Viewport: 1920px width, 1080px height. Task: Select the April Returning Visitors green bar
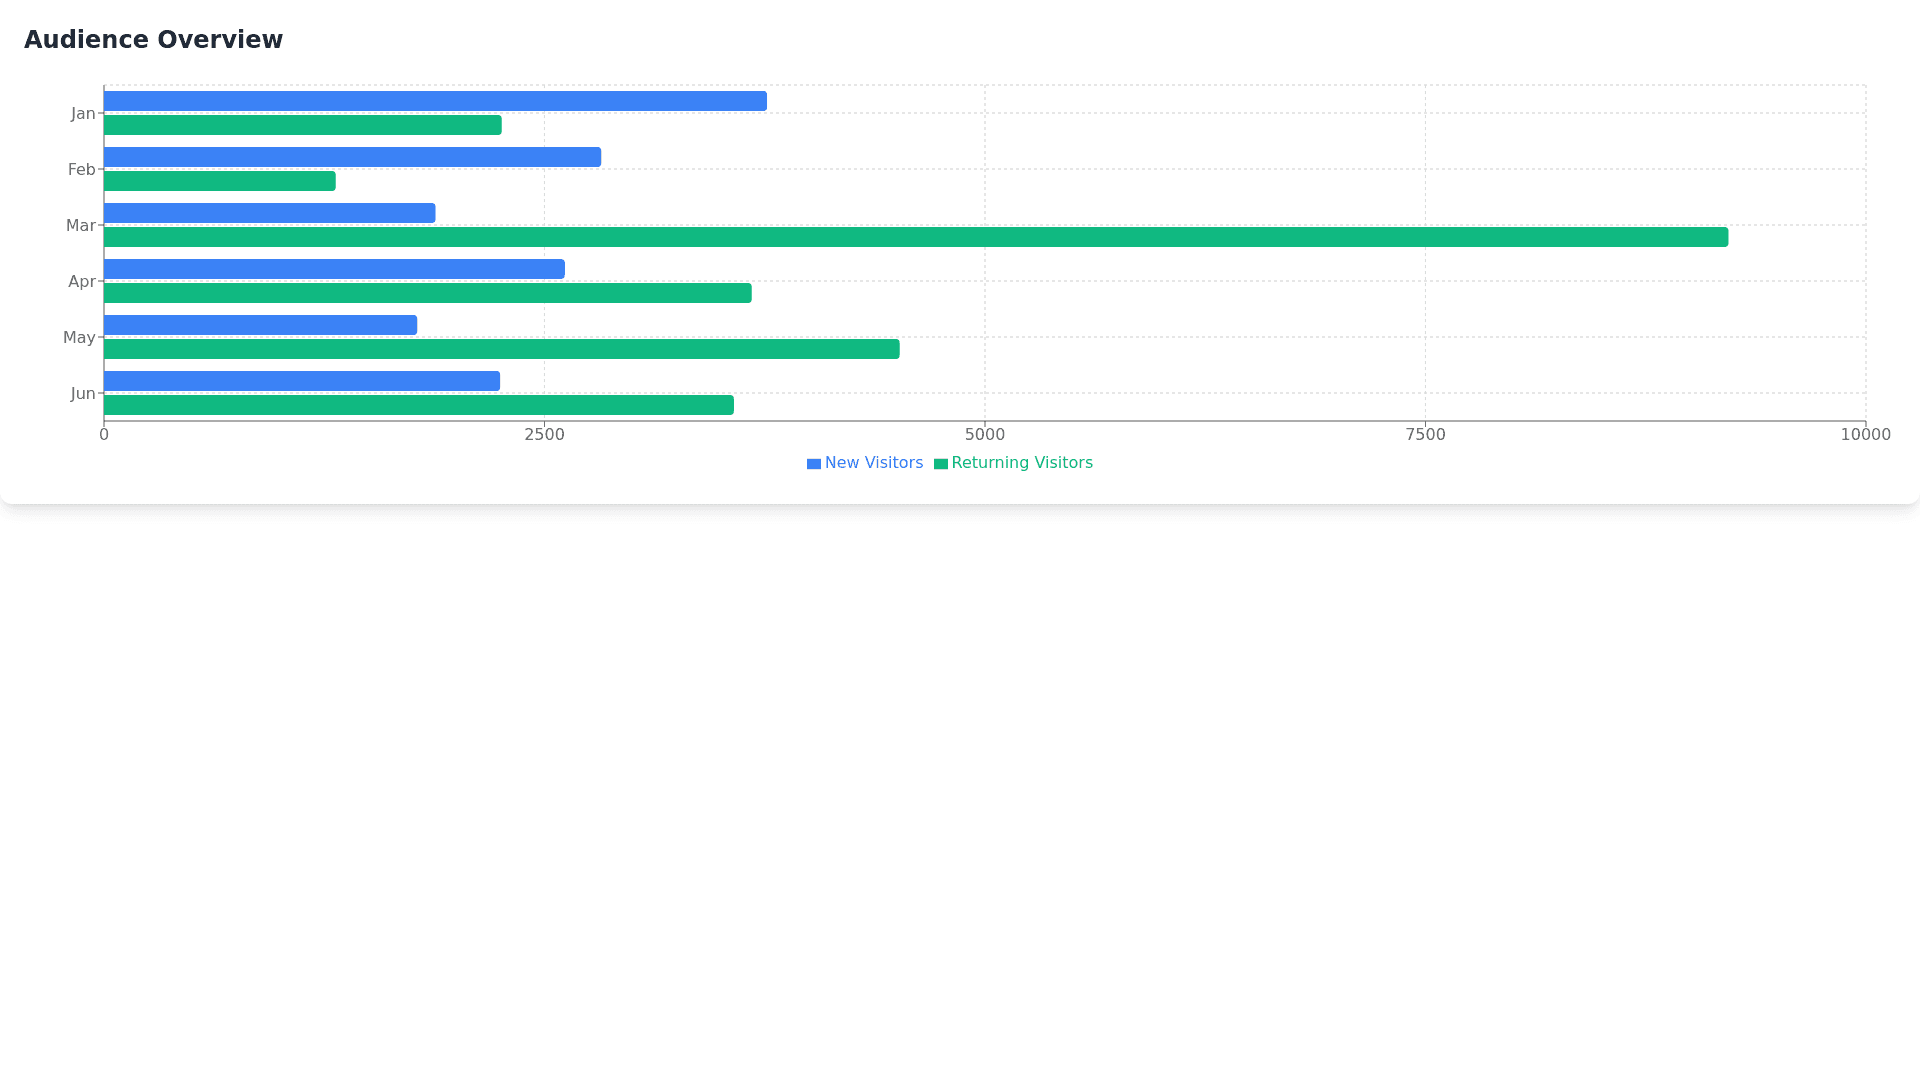point(427,293)
